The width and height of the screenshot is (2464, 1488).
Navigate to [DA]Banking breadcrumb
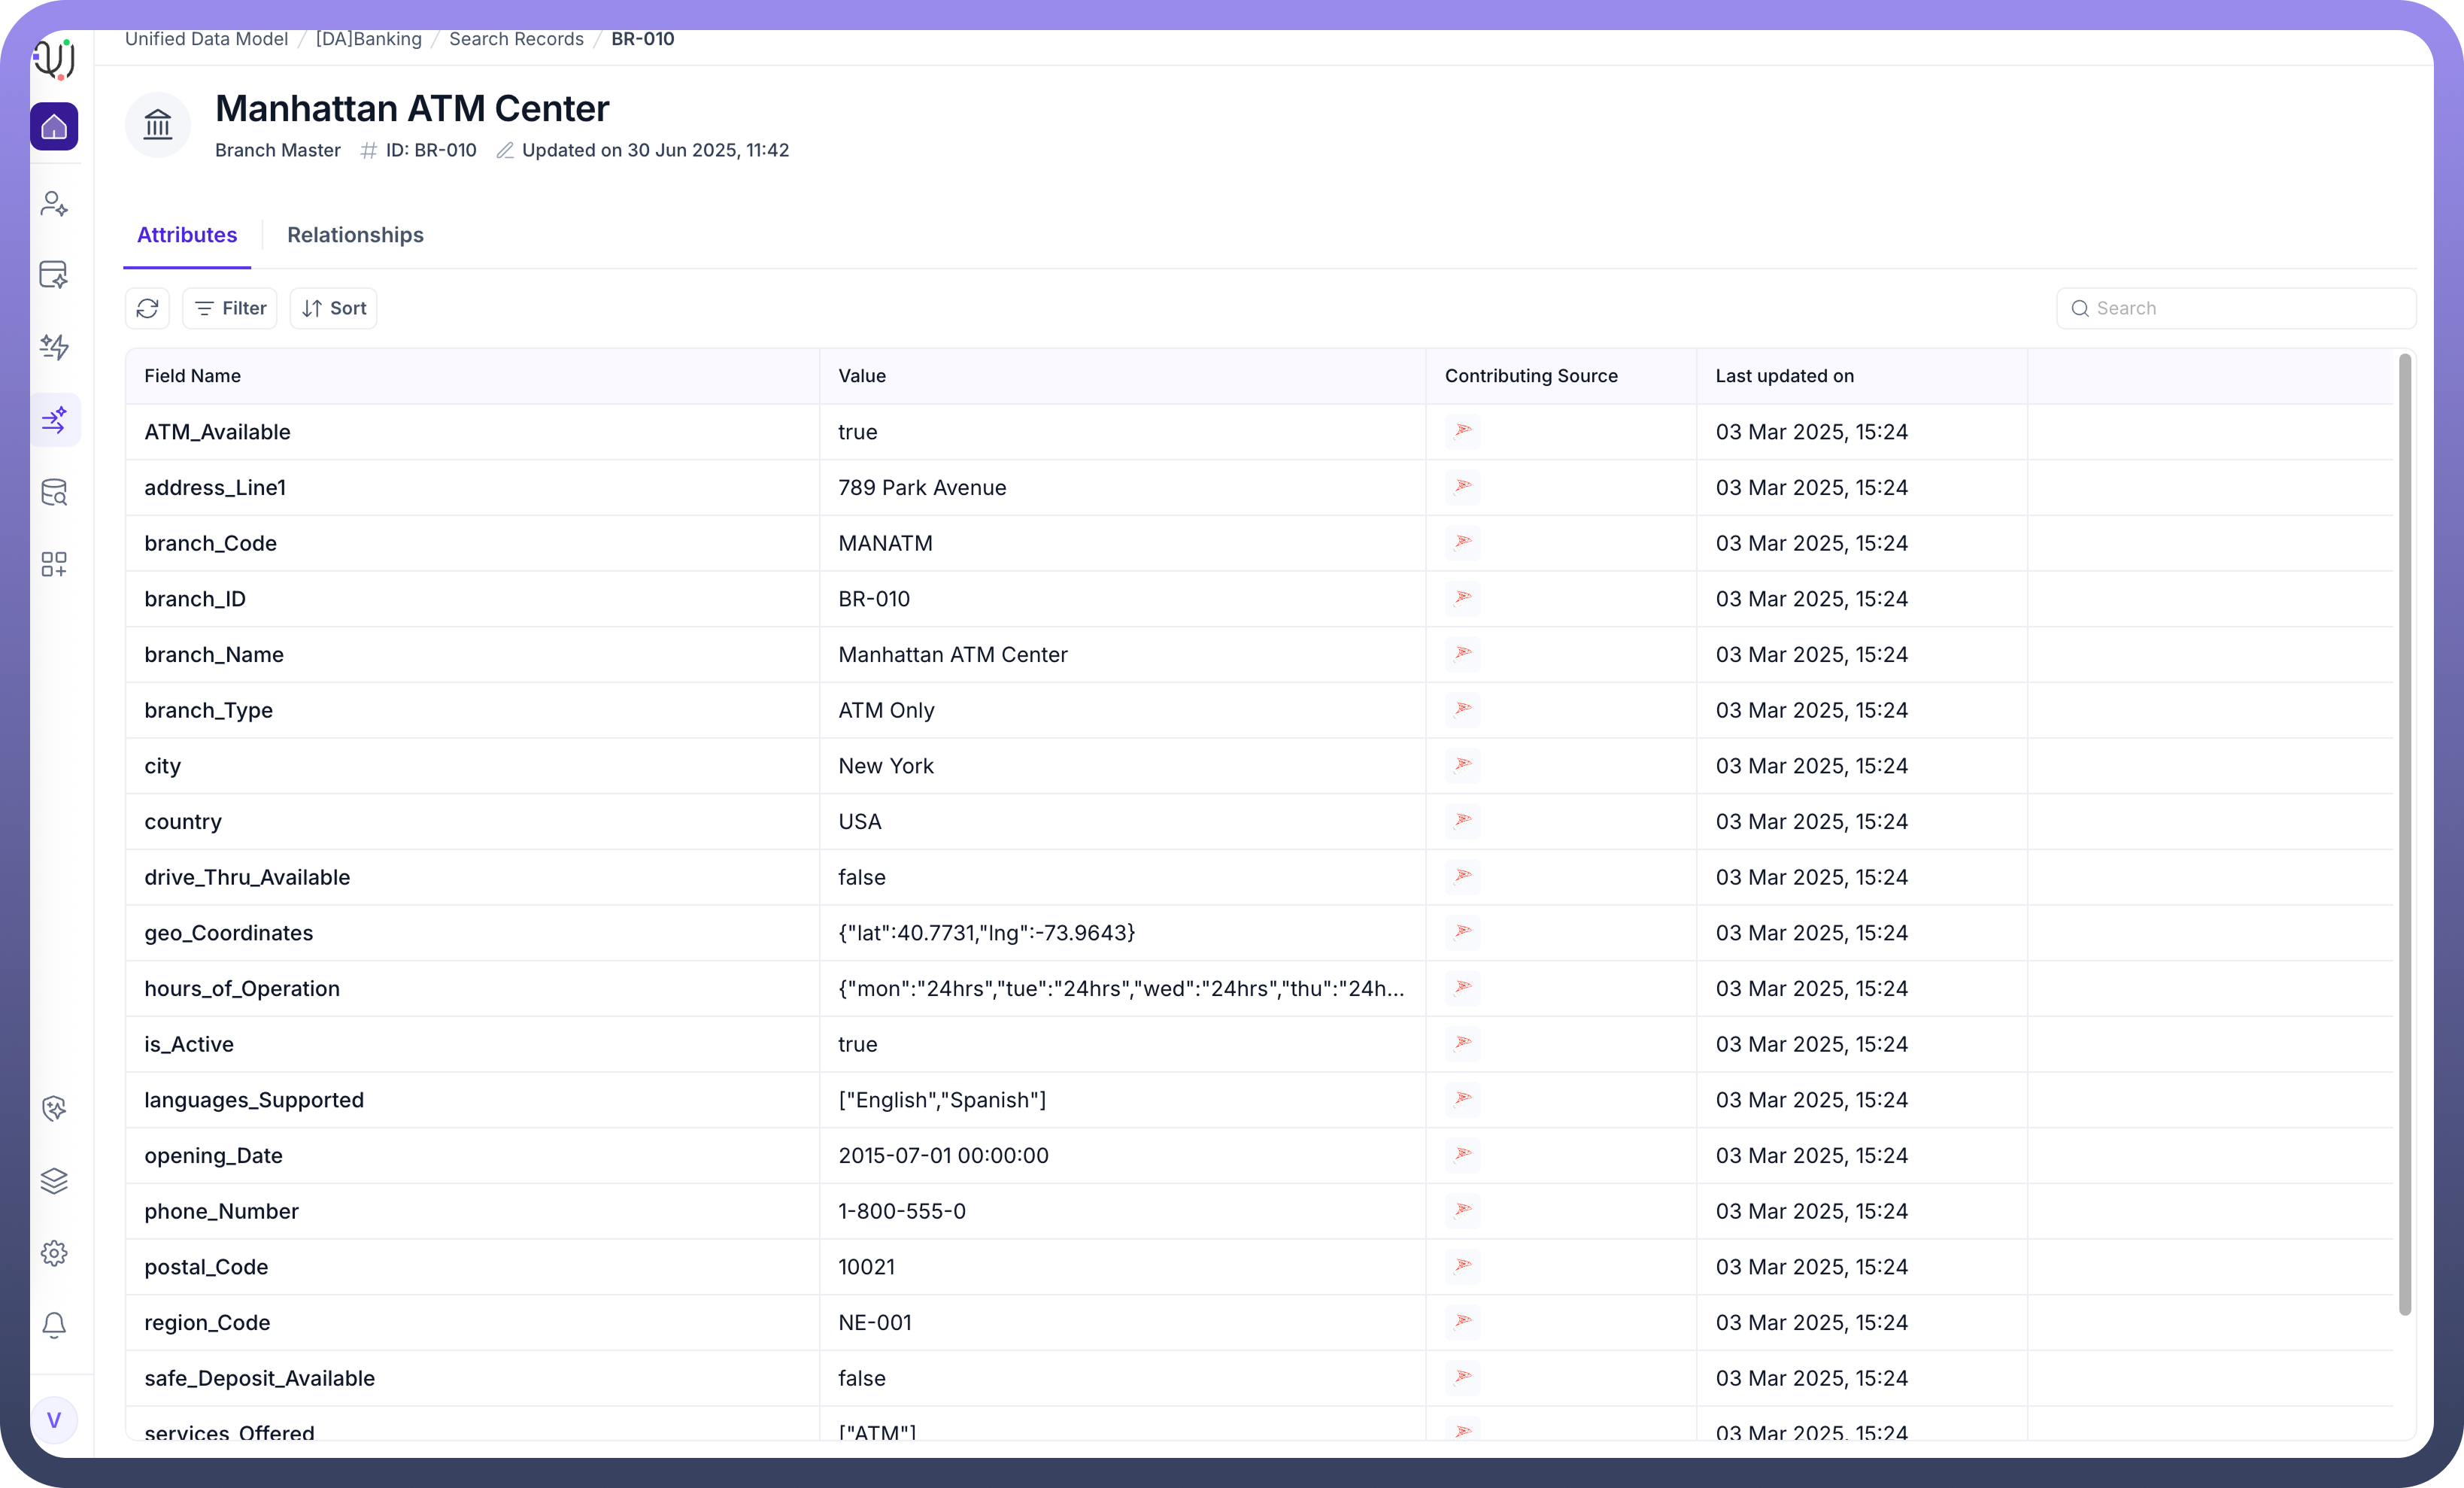coord(368,39)
